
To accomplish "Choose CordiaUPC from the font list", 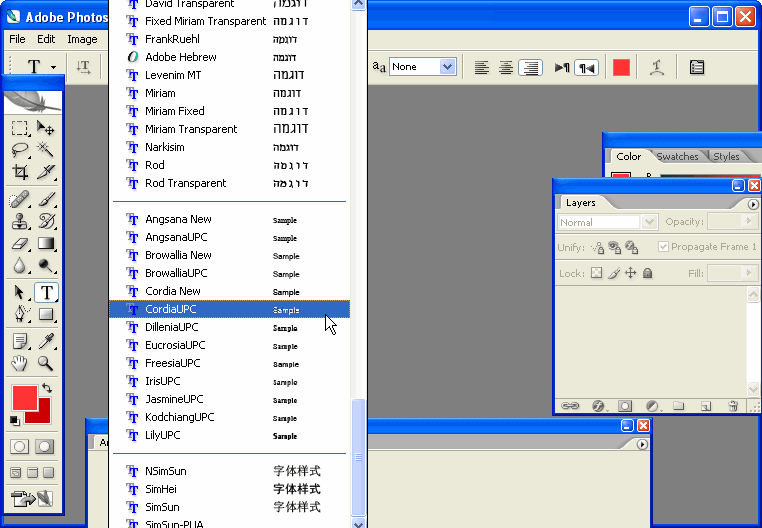I will point(229,309).
